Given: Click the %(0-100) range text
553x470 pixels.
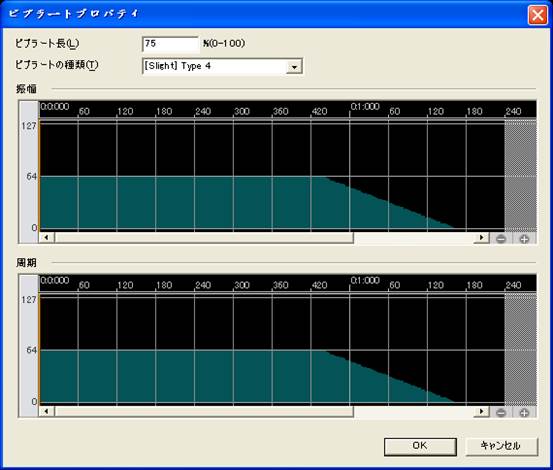Looking at the screenshot, I should (224, 43).
